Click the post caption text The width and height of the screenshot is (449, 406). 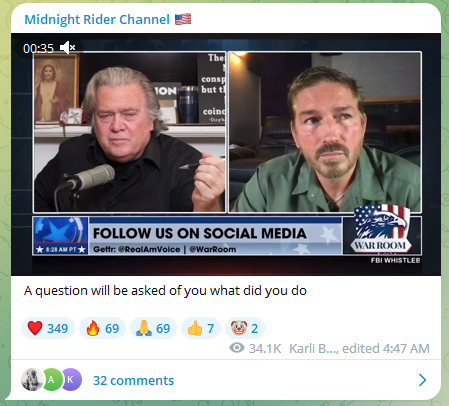tap(165, 291)
